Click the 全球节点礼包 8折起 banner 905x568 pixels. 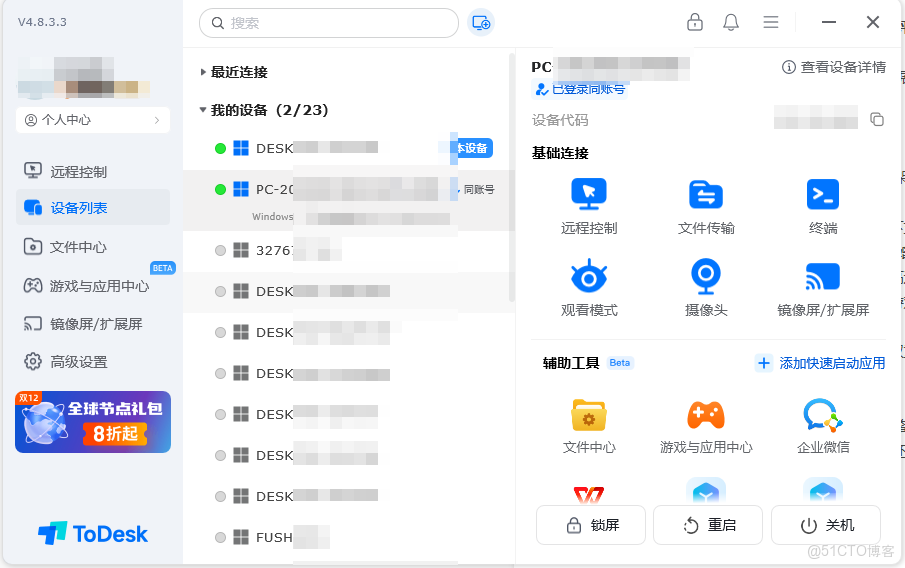coord(93,422)
